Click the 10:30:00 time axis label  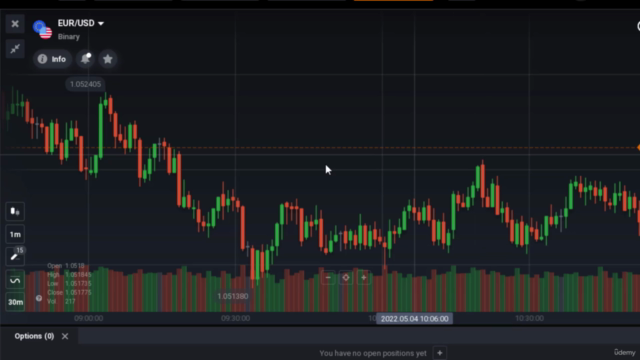tap(529, 318)
